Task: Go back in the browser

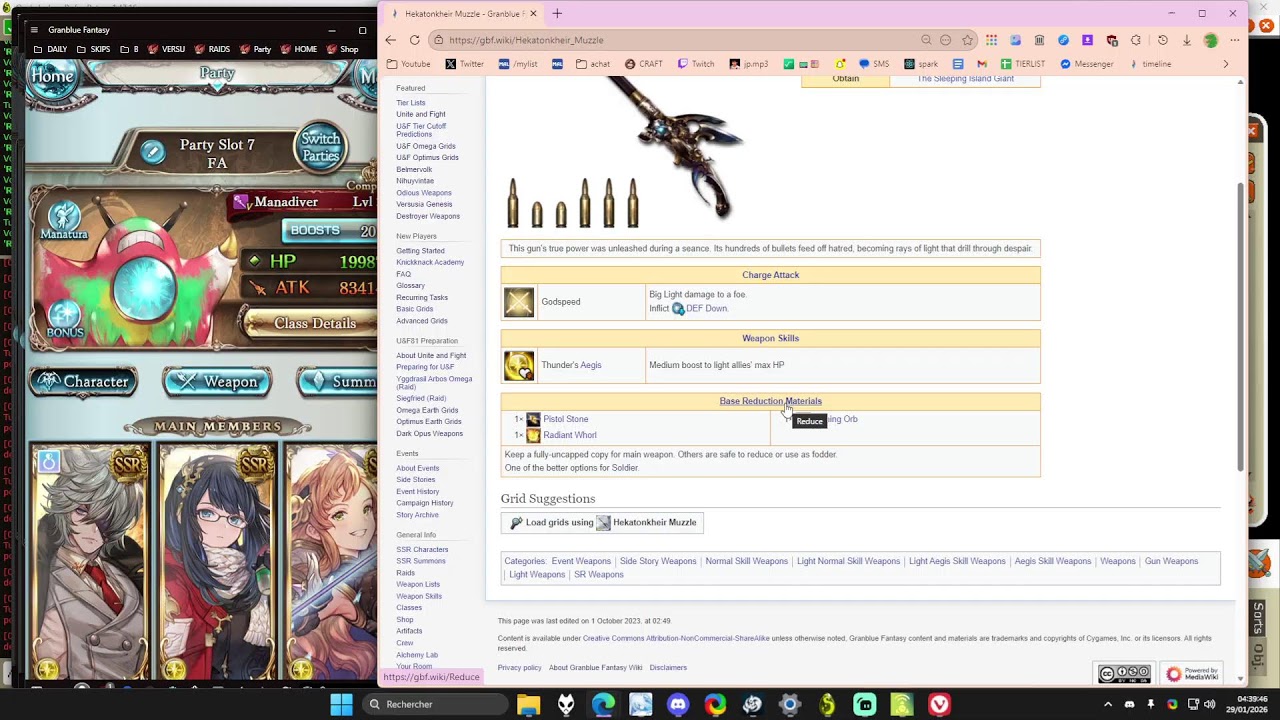Action: coord(391,40)
